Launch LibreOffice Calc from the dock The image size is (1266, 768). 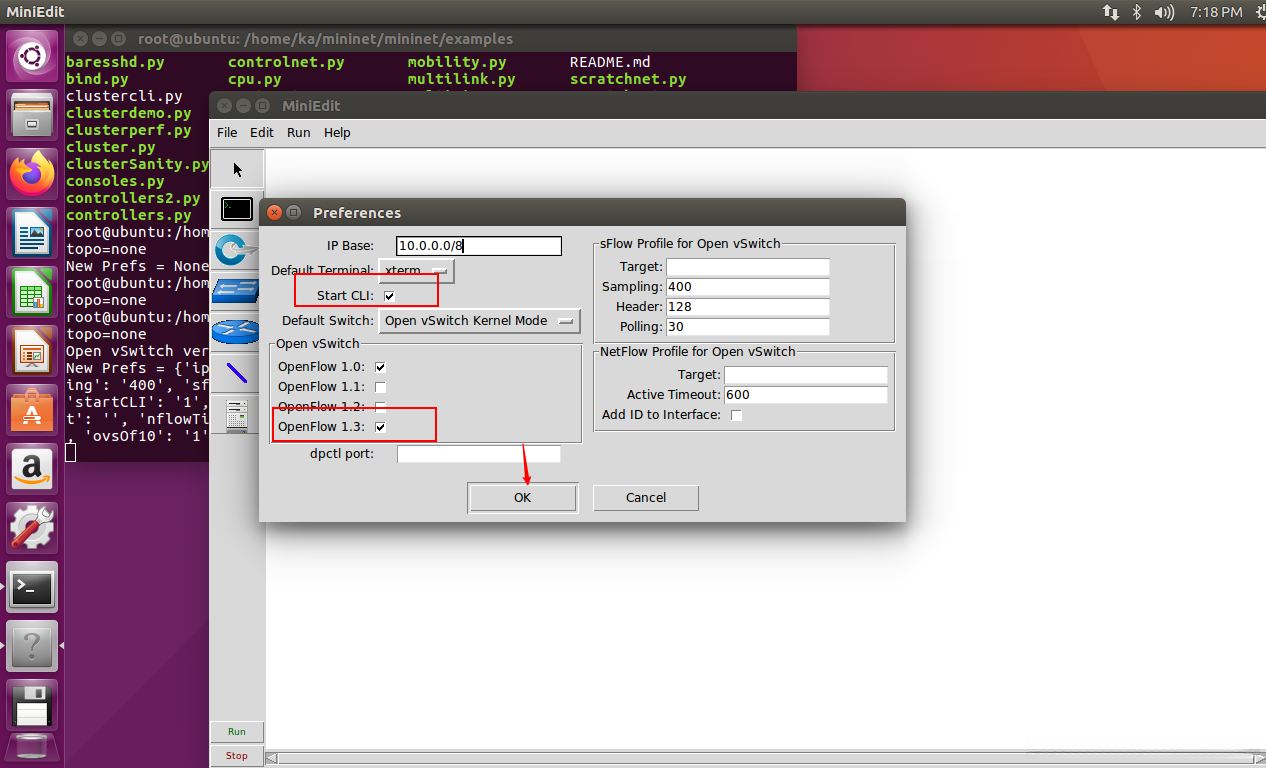click(33, 292)
